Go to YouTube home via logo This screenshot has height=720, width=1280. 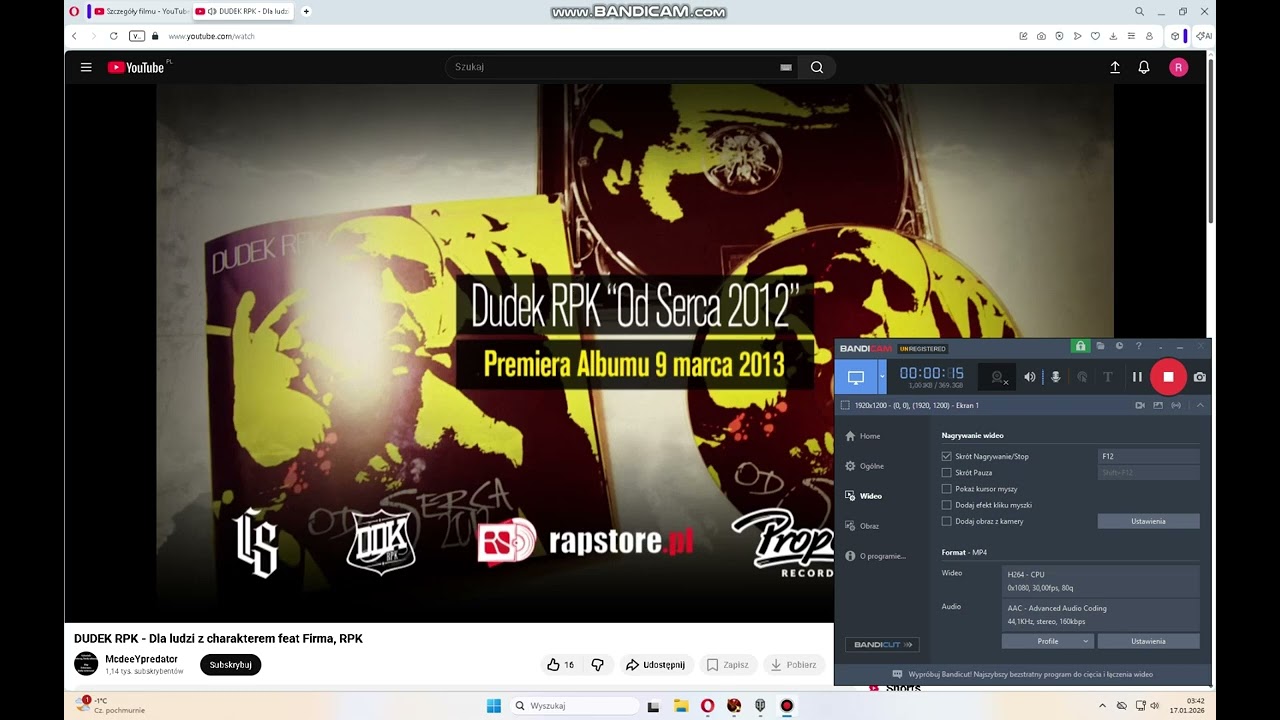point(138,67)
